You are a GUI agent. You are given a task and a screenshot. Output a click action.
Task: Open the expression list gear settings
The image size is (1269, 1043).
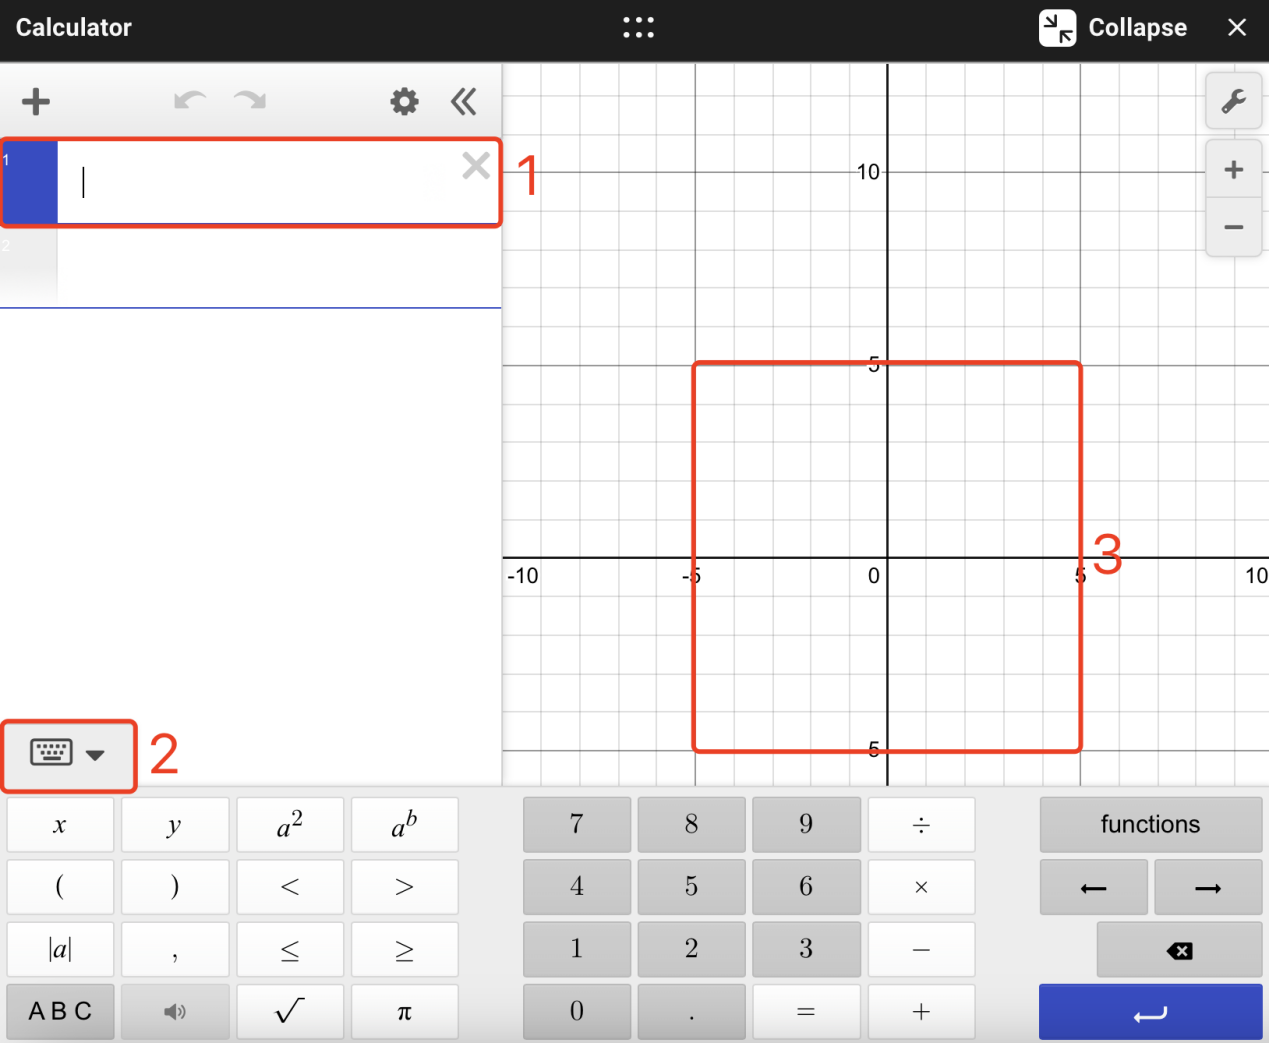(404, 101)
